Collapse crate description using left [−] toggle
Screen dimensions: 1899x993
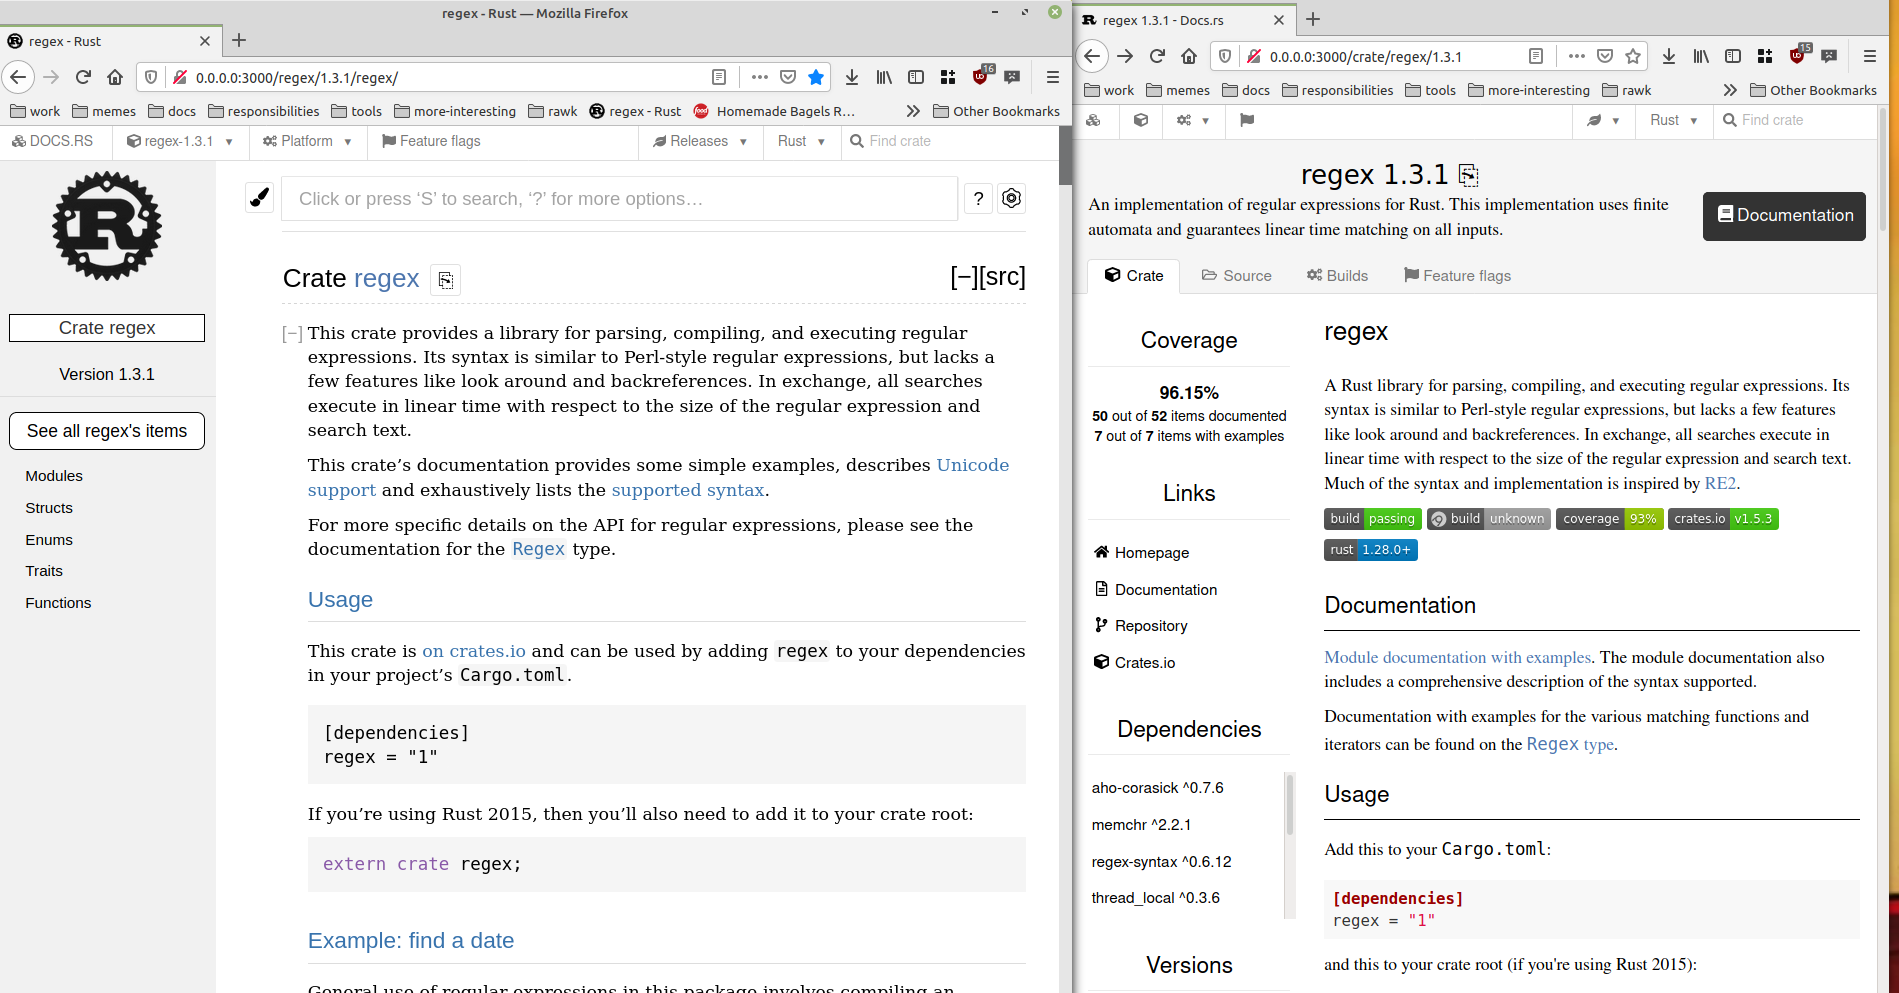click(292, 334)
